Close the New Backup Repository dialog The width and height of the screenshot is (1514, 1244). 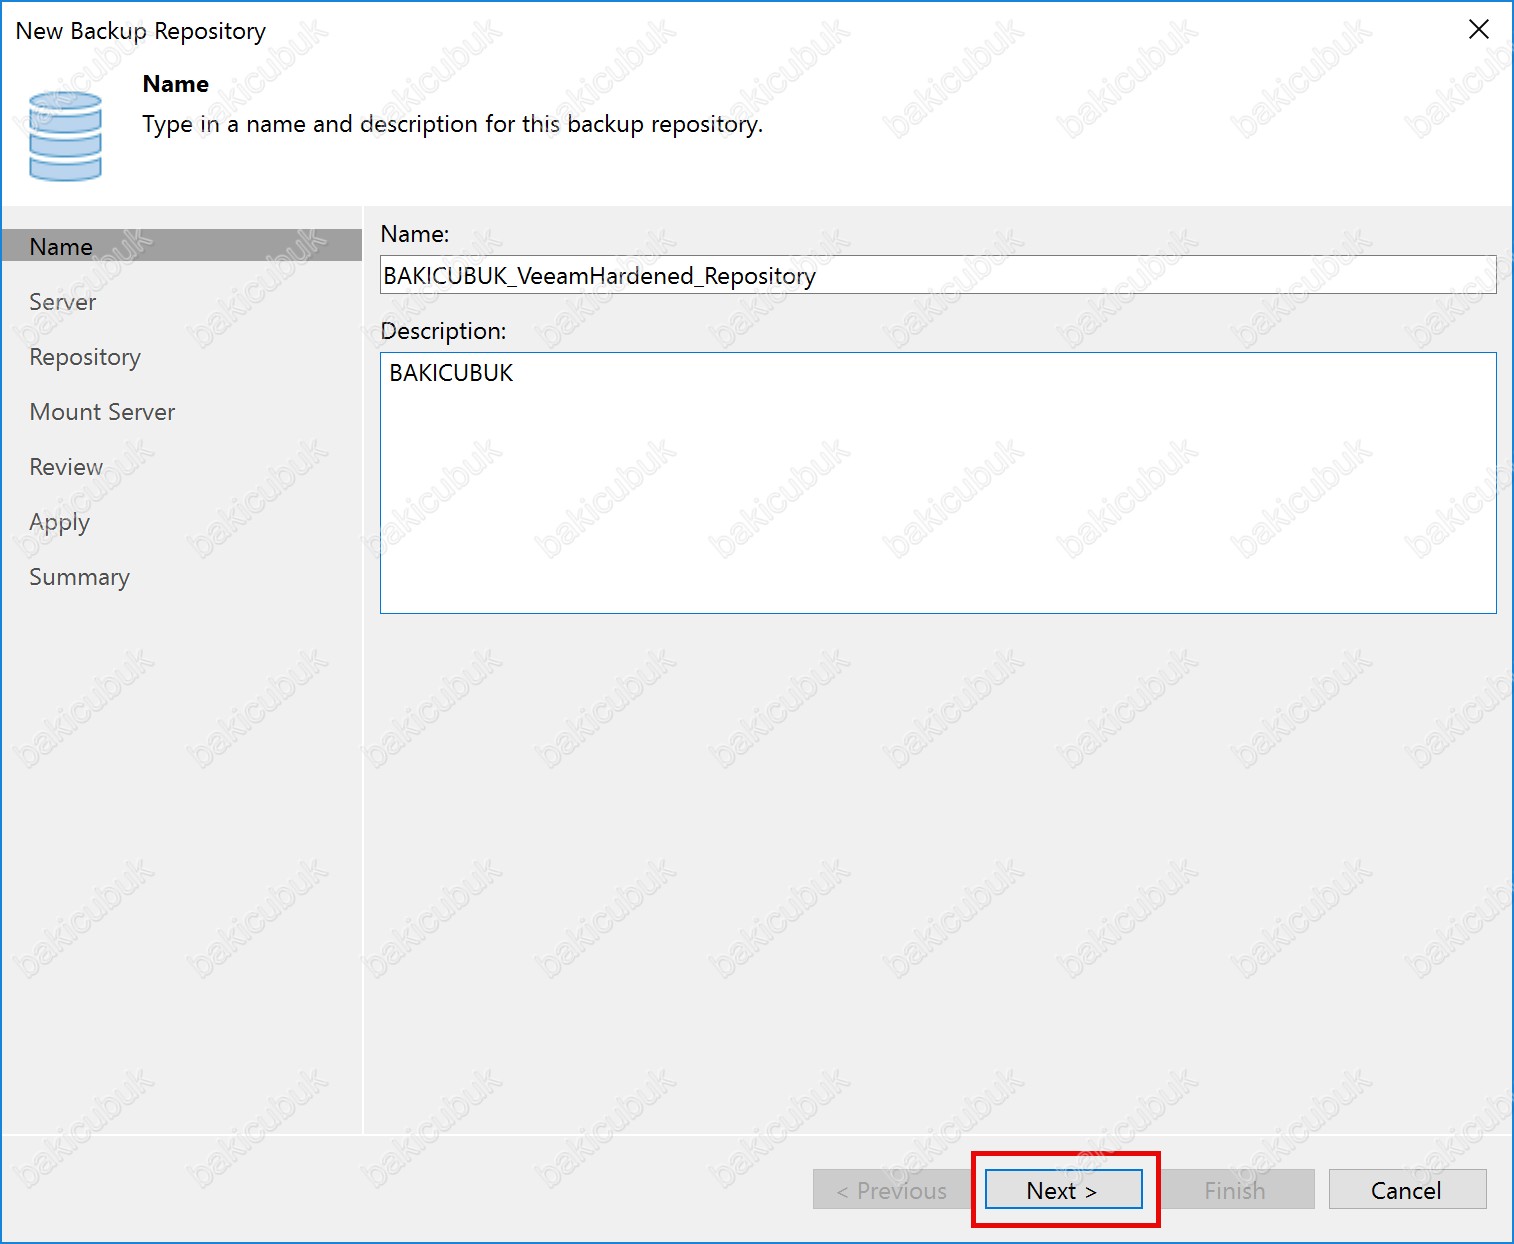(x=1478, y=30)
